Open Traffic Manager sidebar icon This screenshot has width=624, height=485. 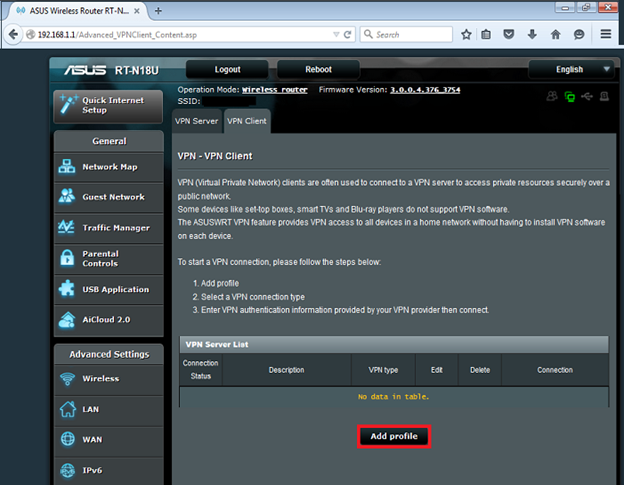(66, 227)
